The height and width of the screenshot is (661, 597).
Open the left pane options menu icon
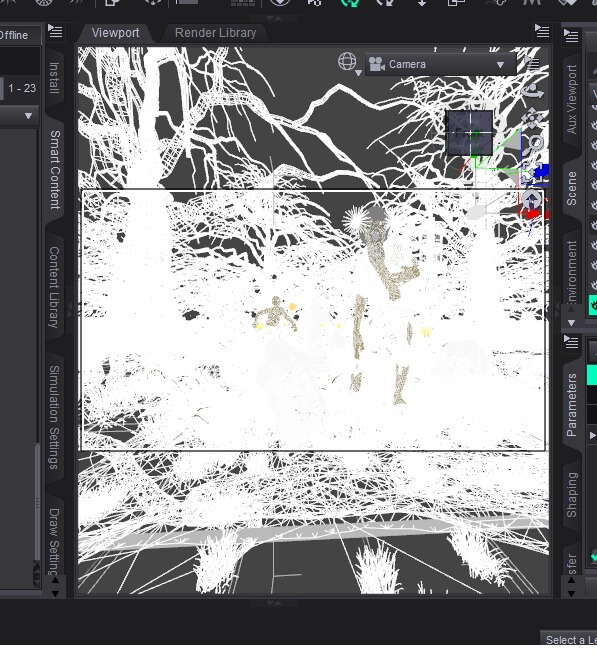pos(55,31)
